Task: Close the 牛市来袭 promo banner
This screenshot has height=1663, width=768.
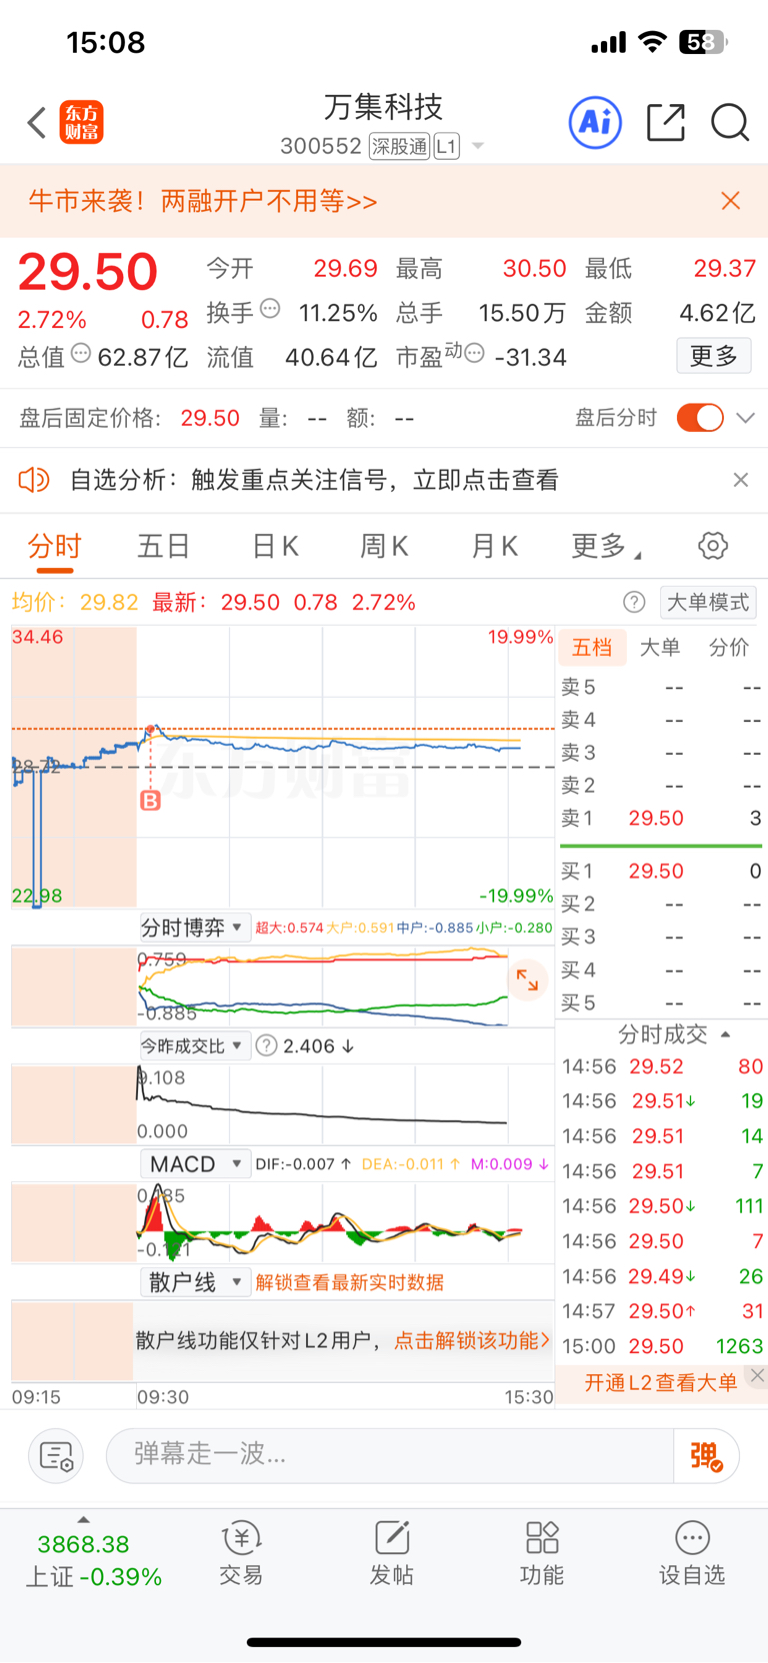Action: click(x=731, y=201)
